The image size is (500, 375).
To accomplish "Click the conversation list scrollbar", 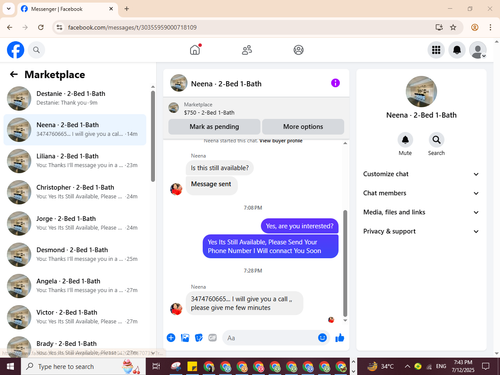I will tap(153, 137).
